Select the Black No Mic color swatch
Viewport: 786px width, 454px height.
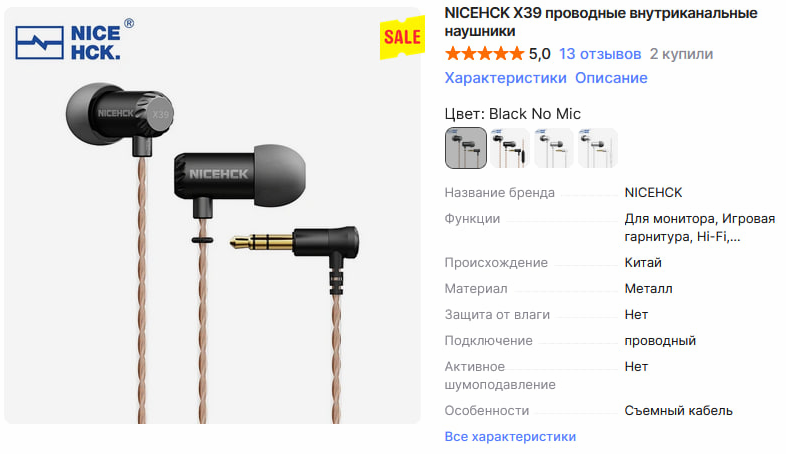pyautogui.click(x=466, y=148)
